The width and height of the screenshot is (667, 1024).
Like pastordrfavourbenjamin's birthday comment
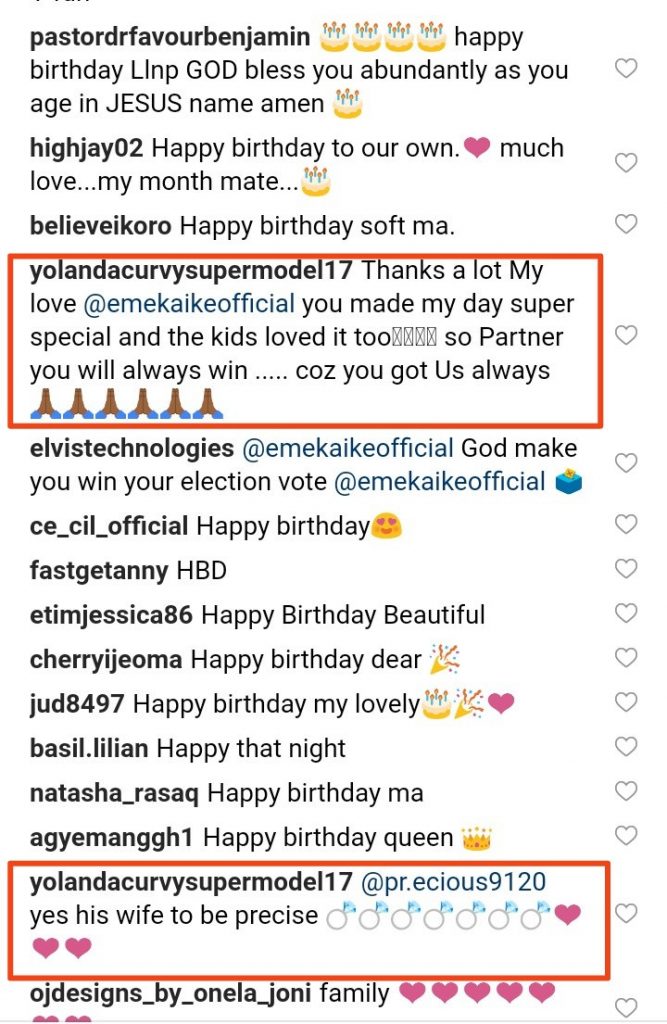click(626, 68)
